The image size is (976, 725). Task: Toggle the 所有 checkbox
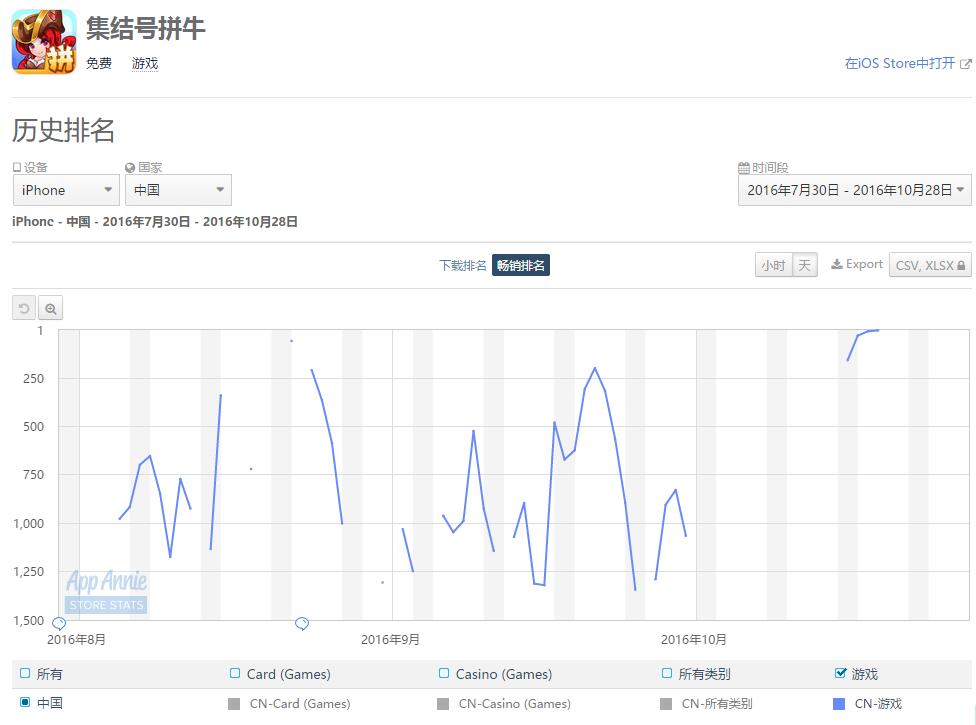click(25, 673)
